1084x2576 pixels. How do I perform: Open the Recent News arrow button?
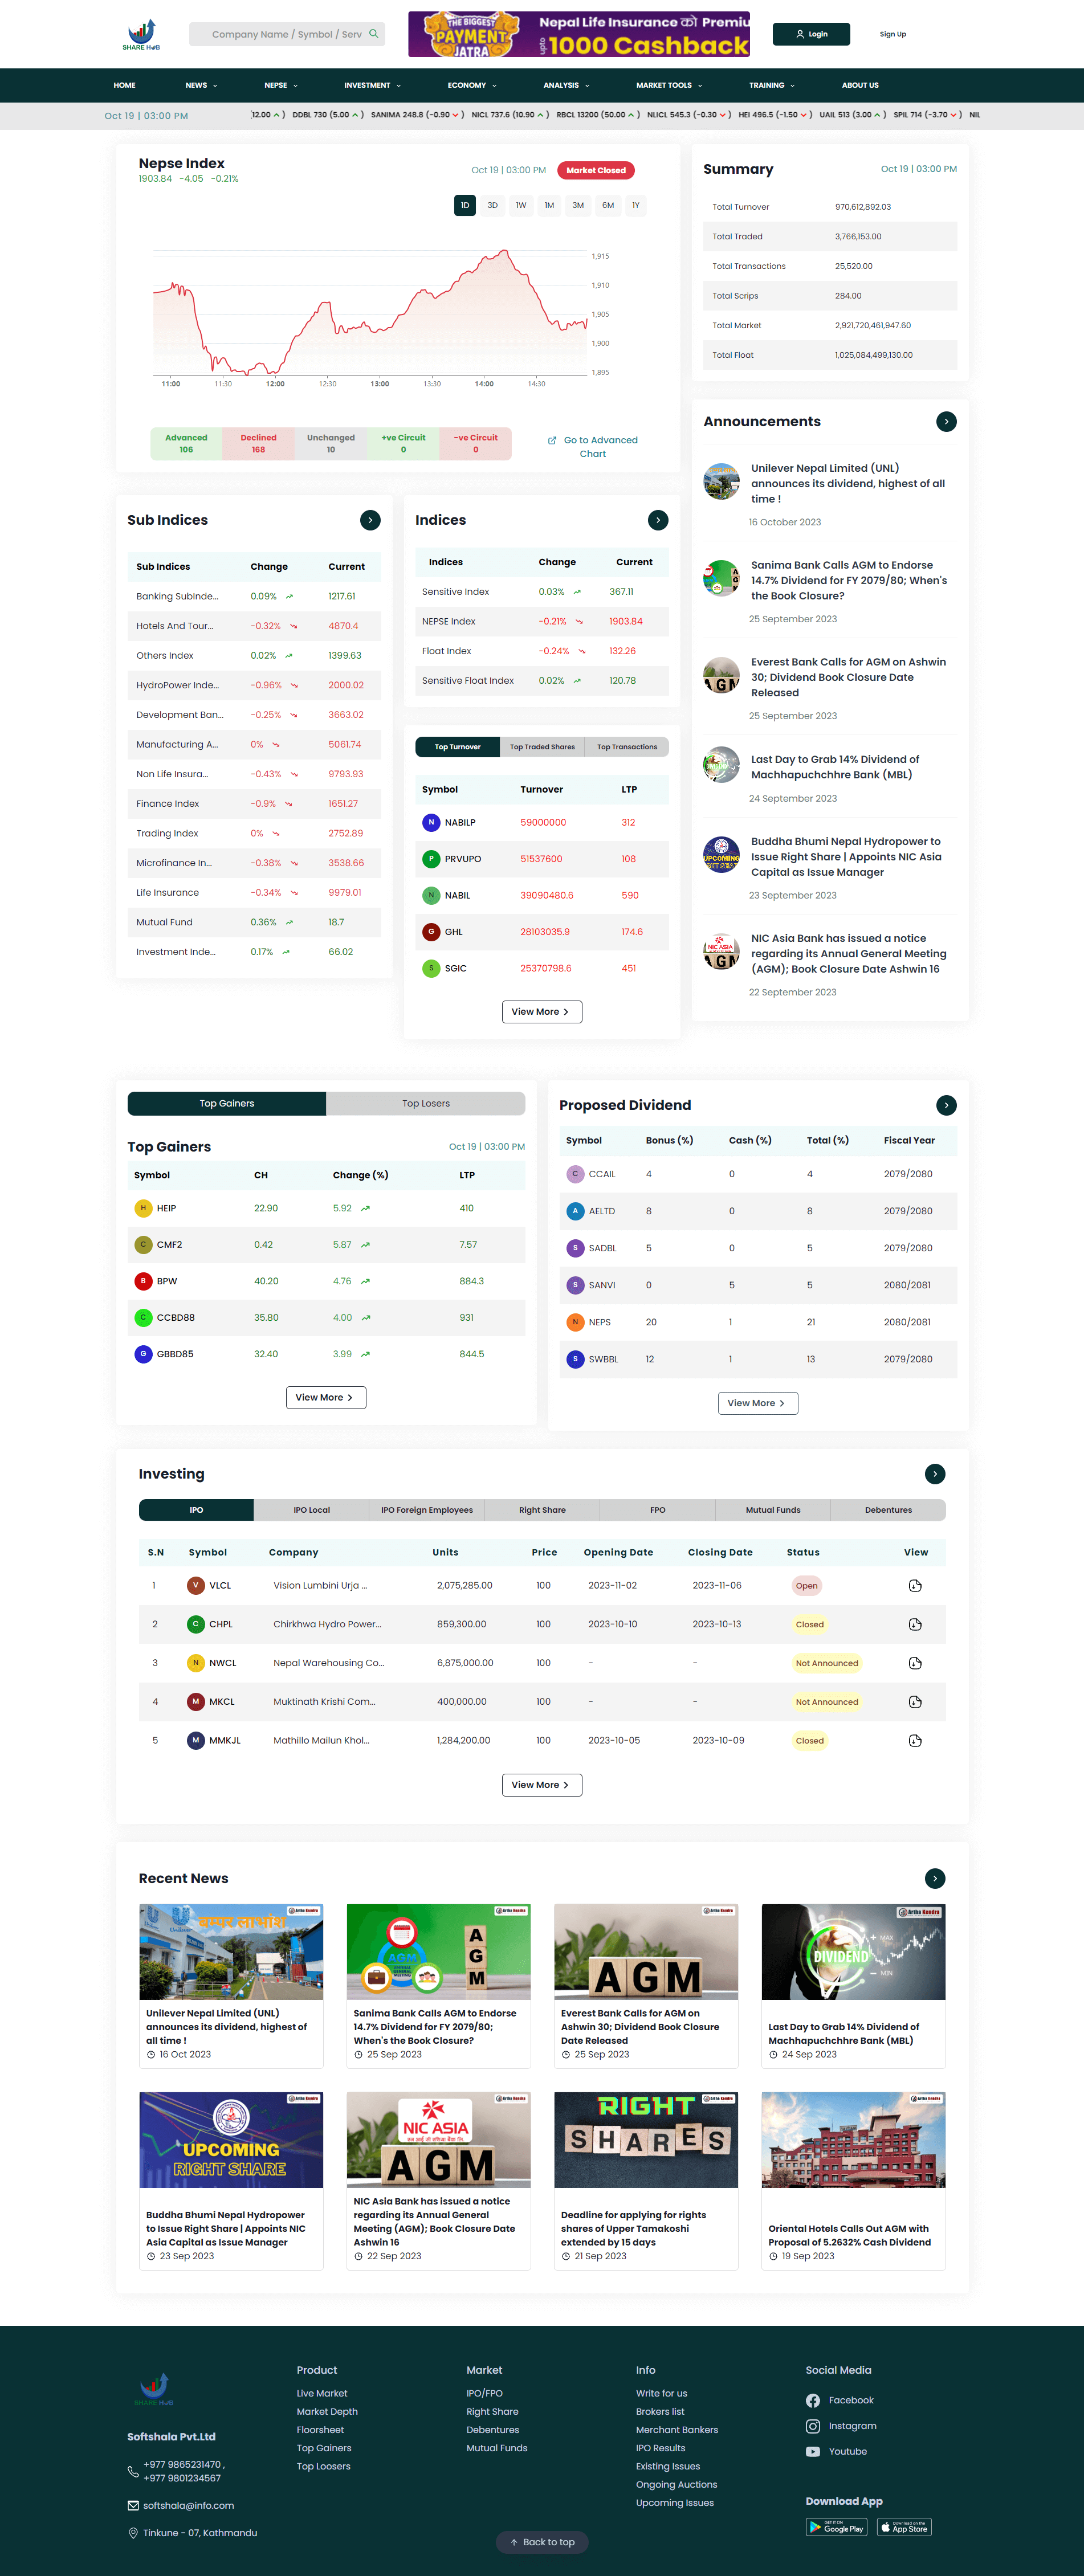click(x=935, y=1879)
